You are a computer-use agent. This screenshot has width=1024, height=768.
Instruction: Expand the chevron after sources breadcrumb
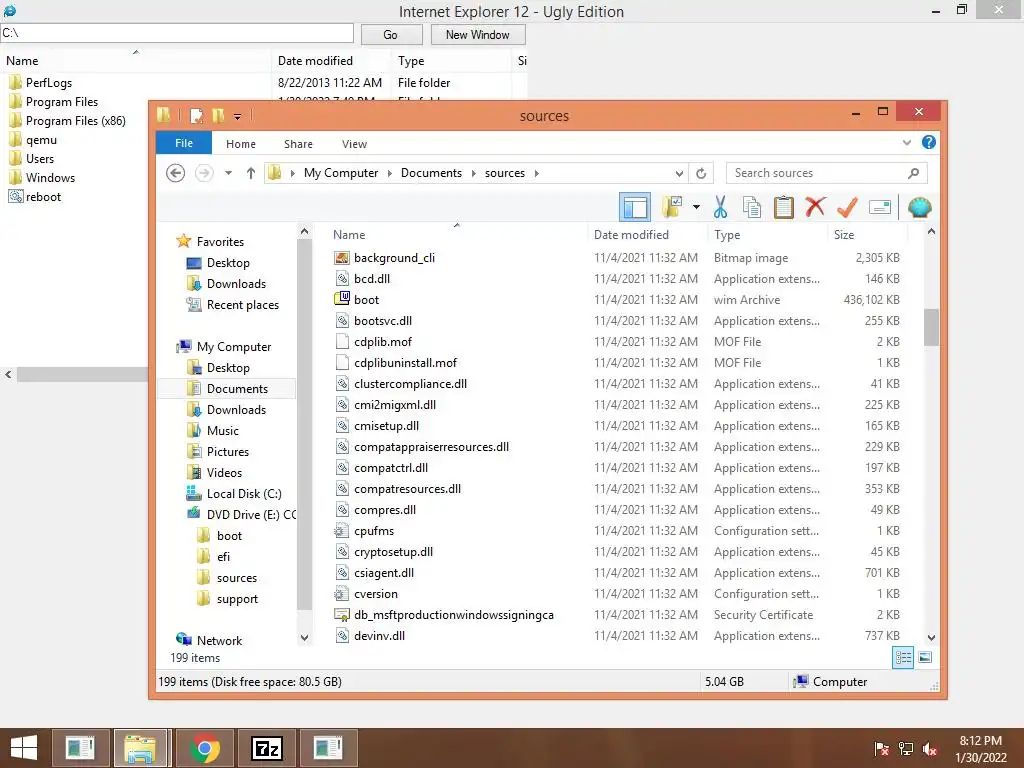pyautogui.click(x=537, y=173)
